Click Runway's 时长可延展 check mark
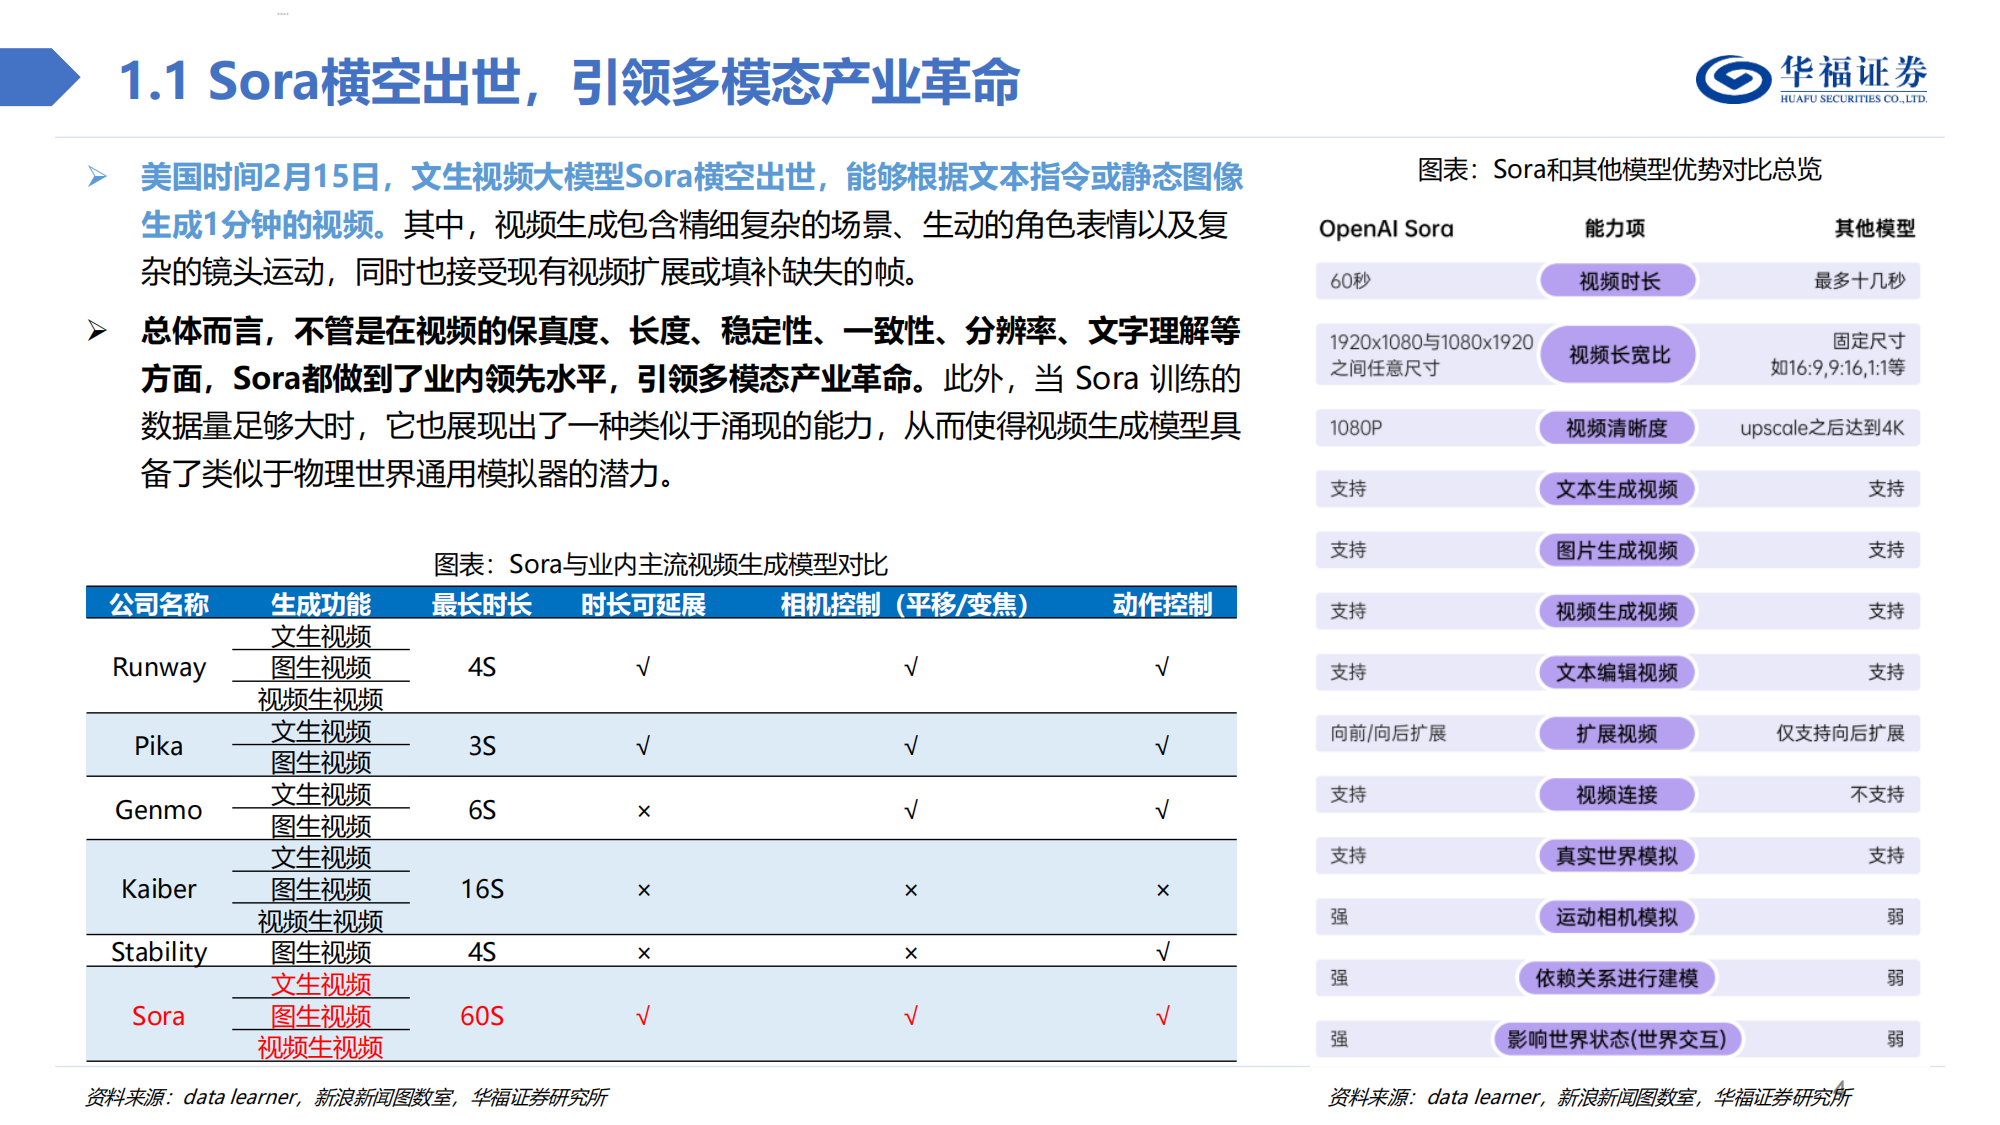2000x1125 pixels. (x=643, y=667)
